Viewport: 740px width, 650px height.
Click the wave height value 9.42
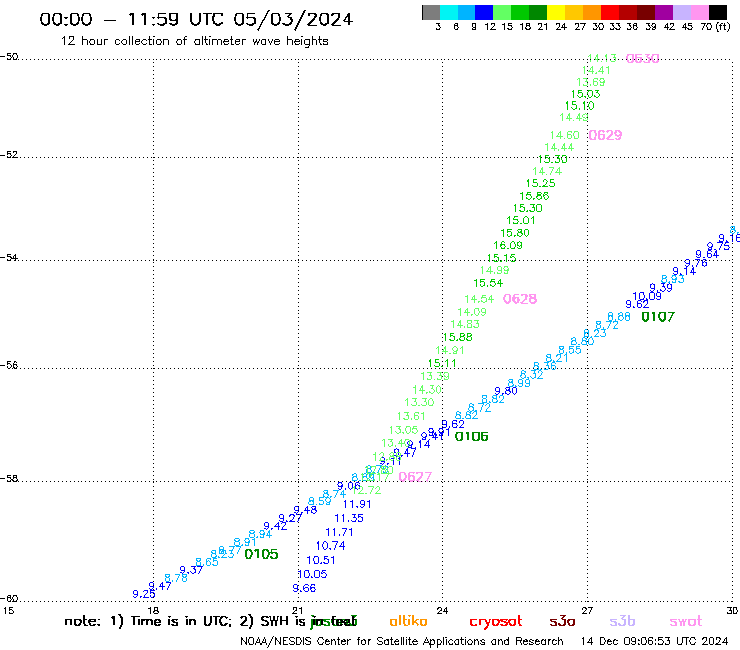[275, 526]
